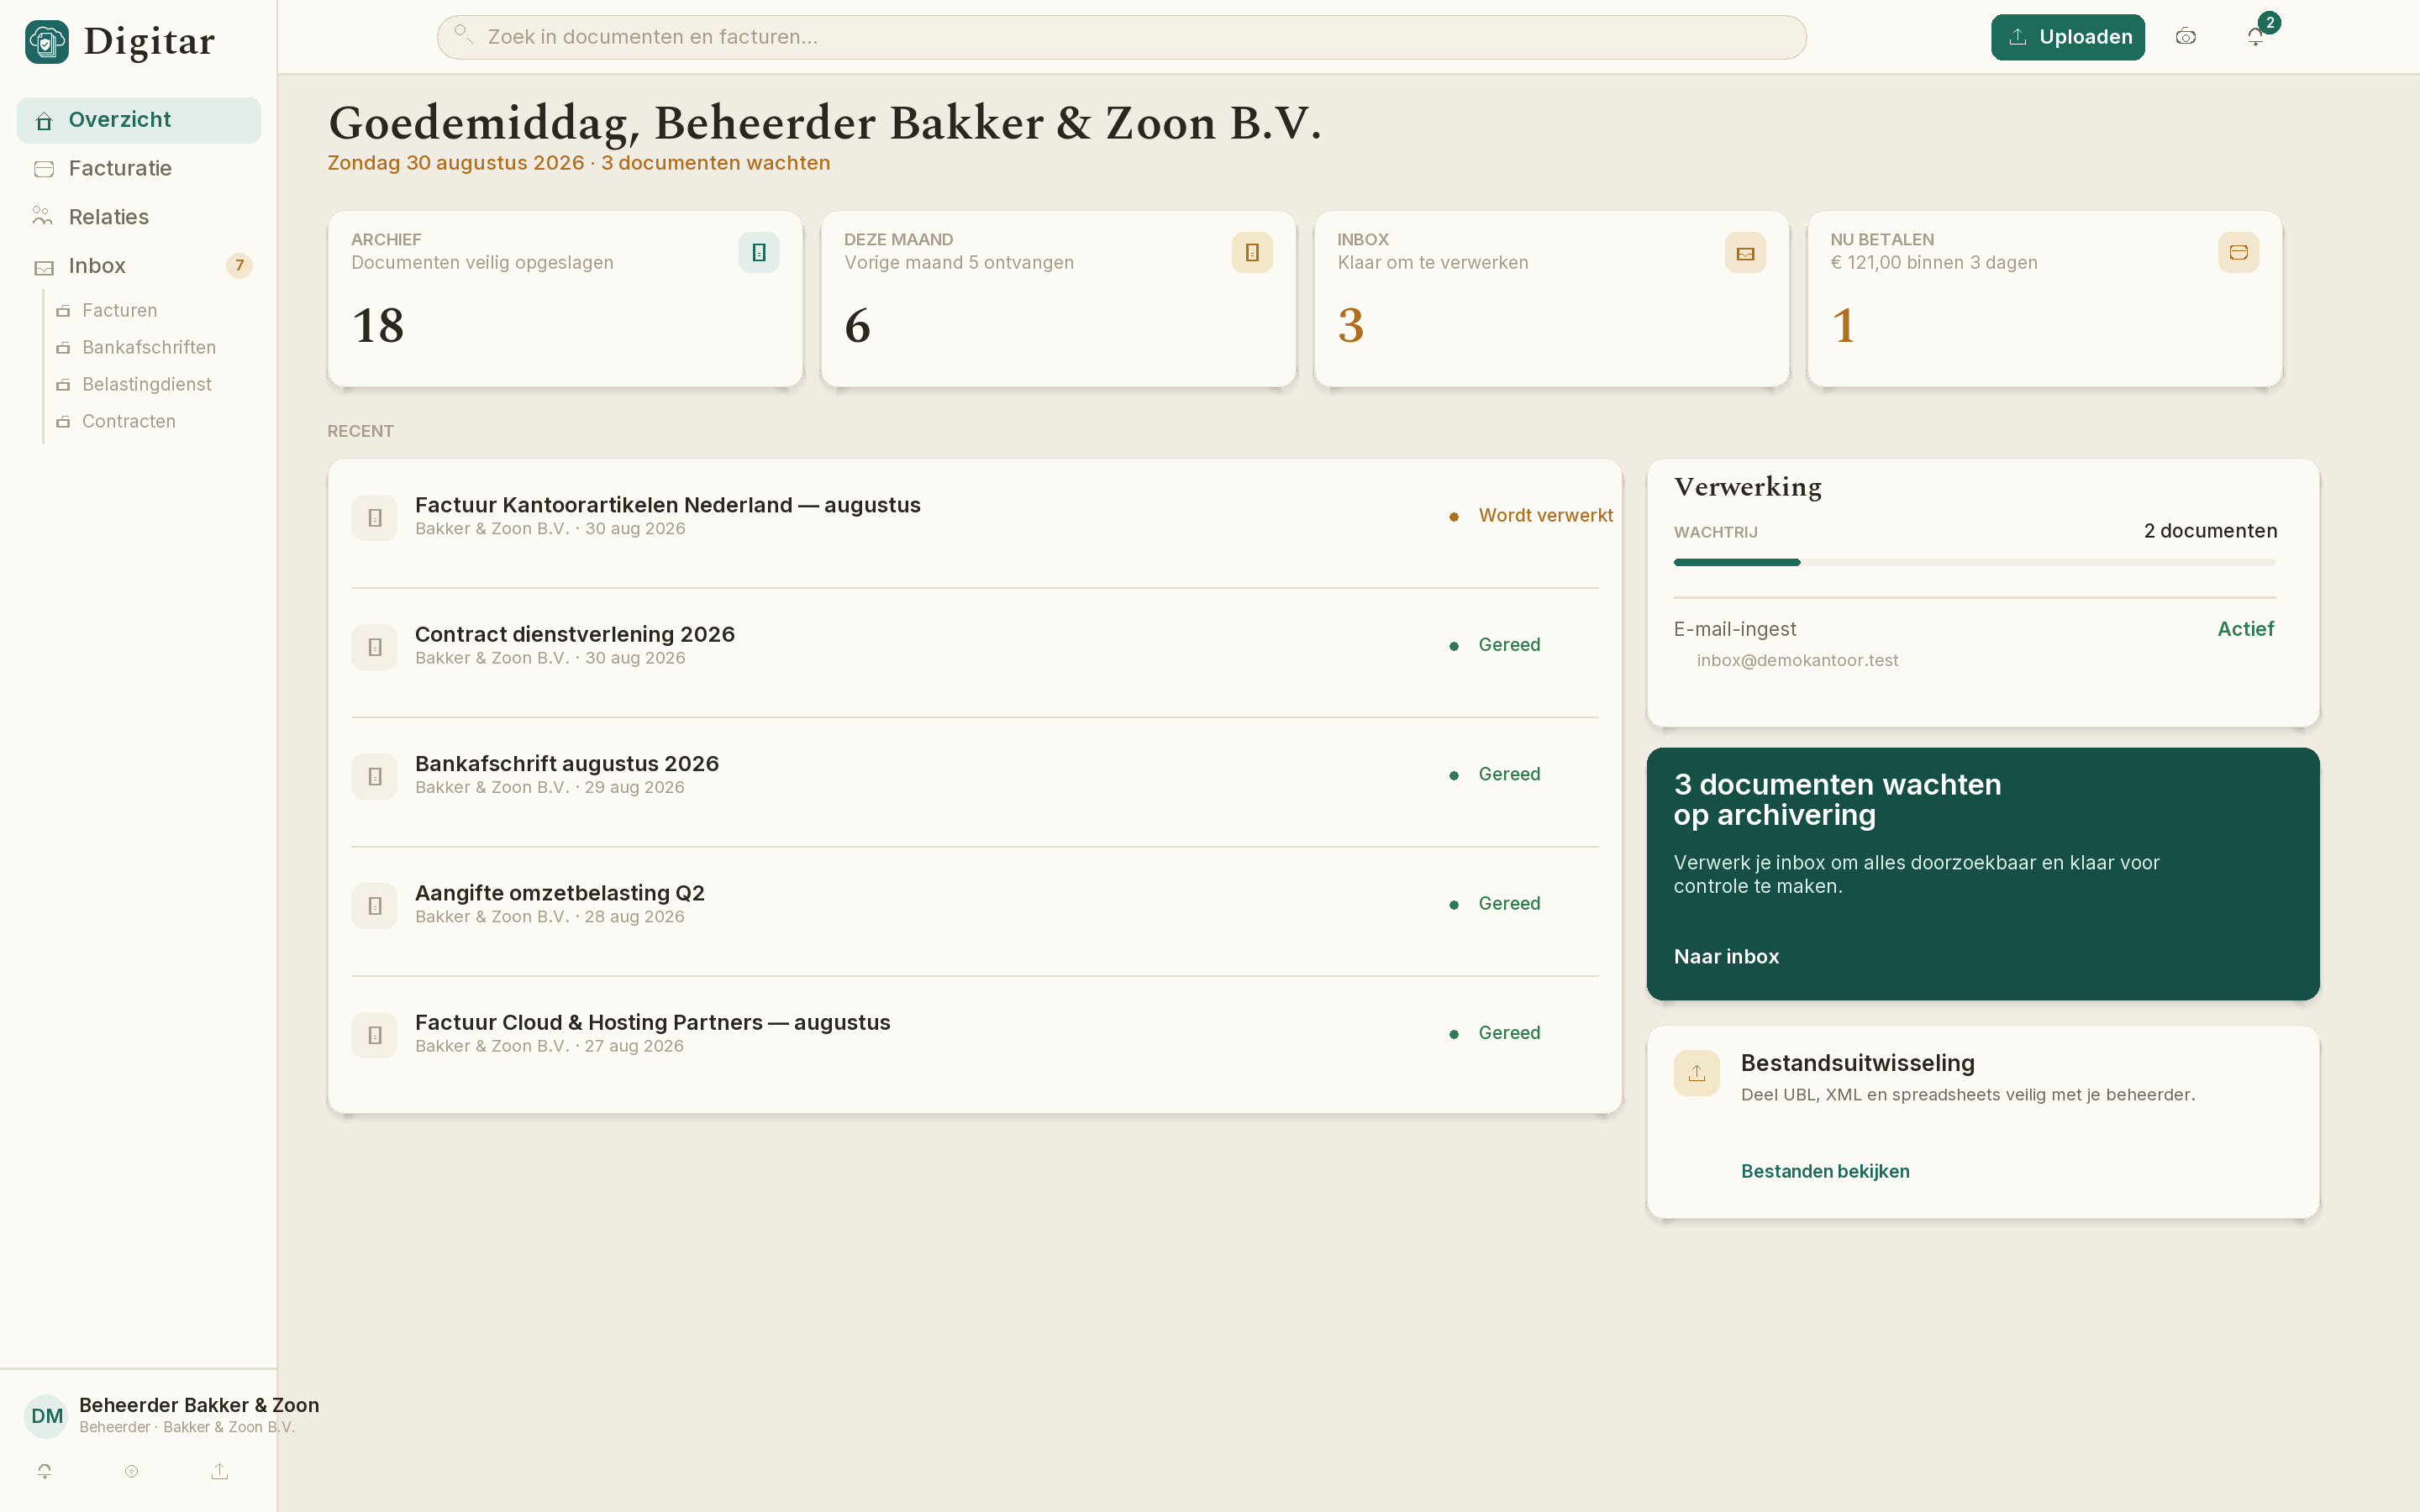Click the export arrow icon in sidebar footer
Screen dimensions: 2420x1512
[x=220, y=1471]
